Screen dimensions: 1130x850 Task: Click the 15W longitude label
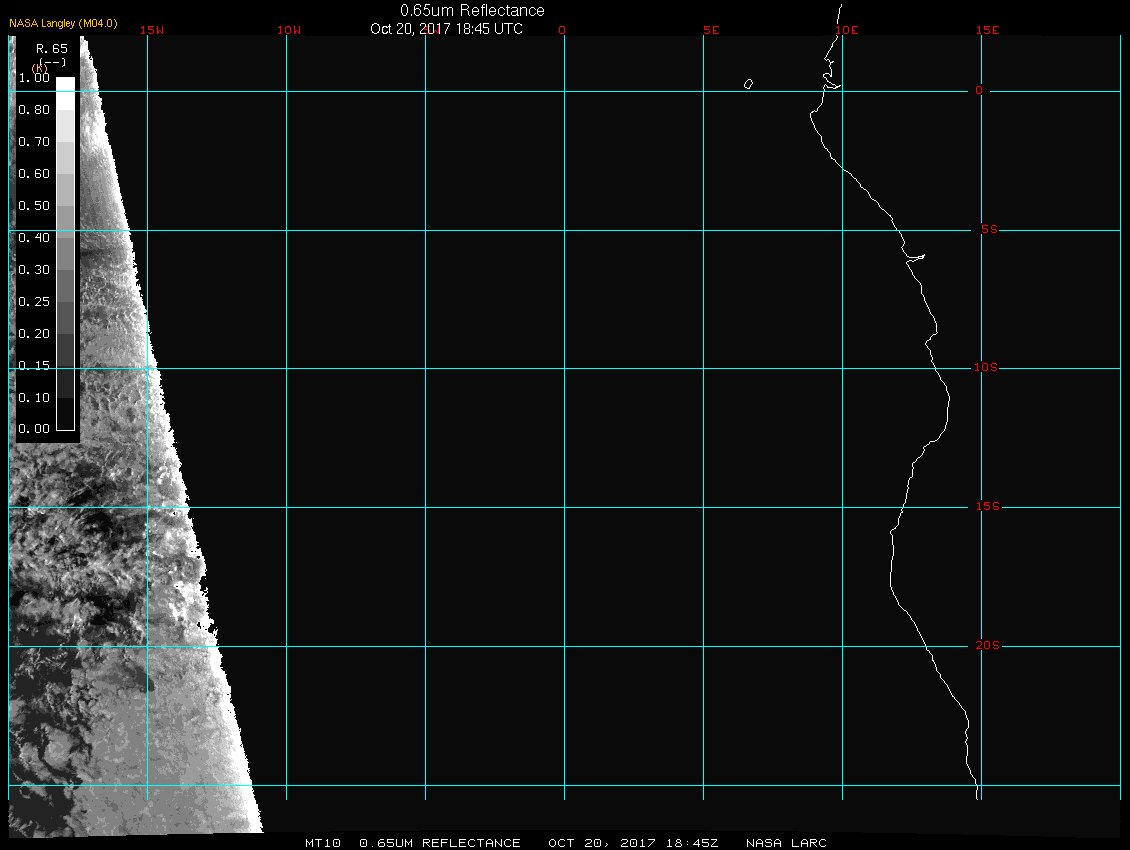(152, 30)
